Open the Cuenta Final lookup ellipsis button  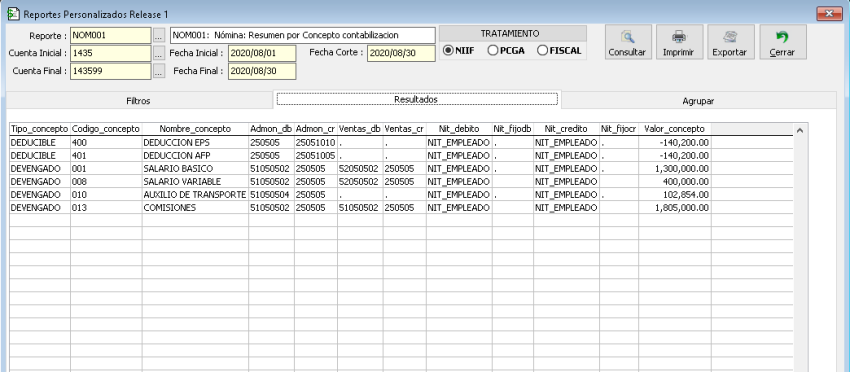click(158, 71)
